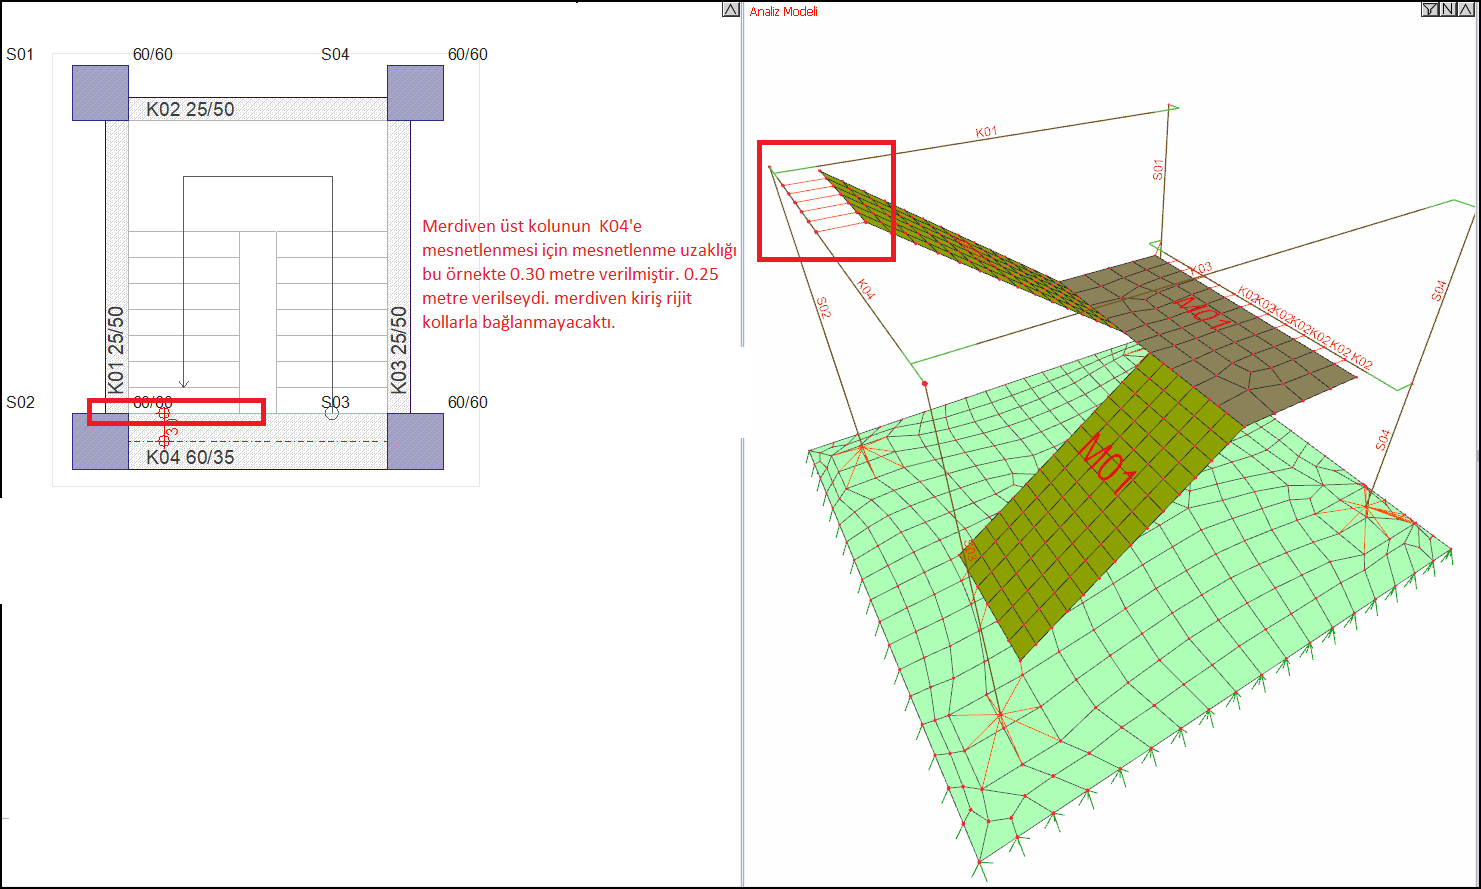Select beam K04 60/35 in plan
The width and height of the screenshot is (1481, 889).
257,457
